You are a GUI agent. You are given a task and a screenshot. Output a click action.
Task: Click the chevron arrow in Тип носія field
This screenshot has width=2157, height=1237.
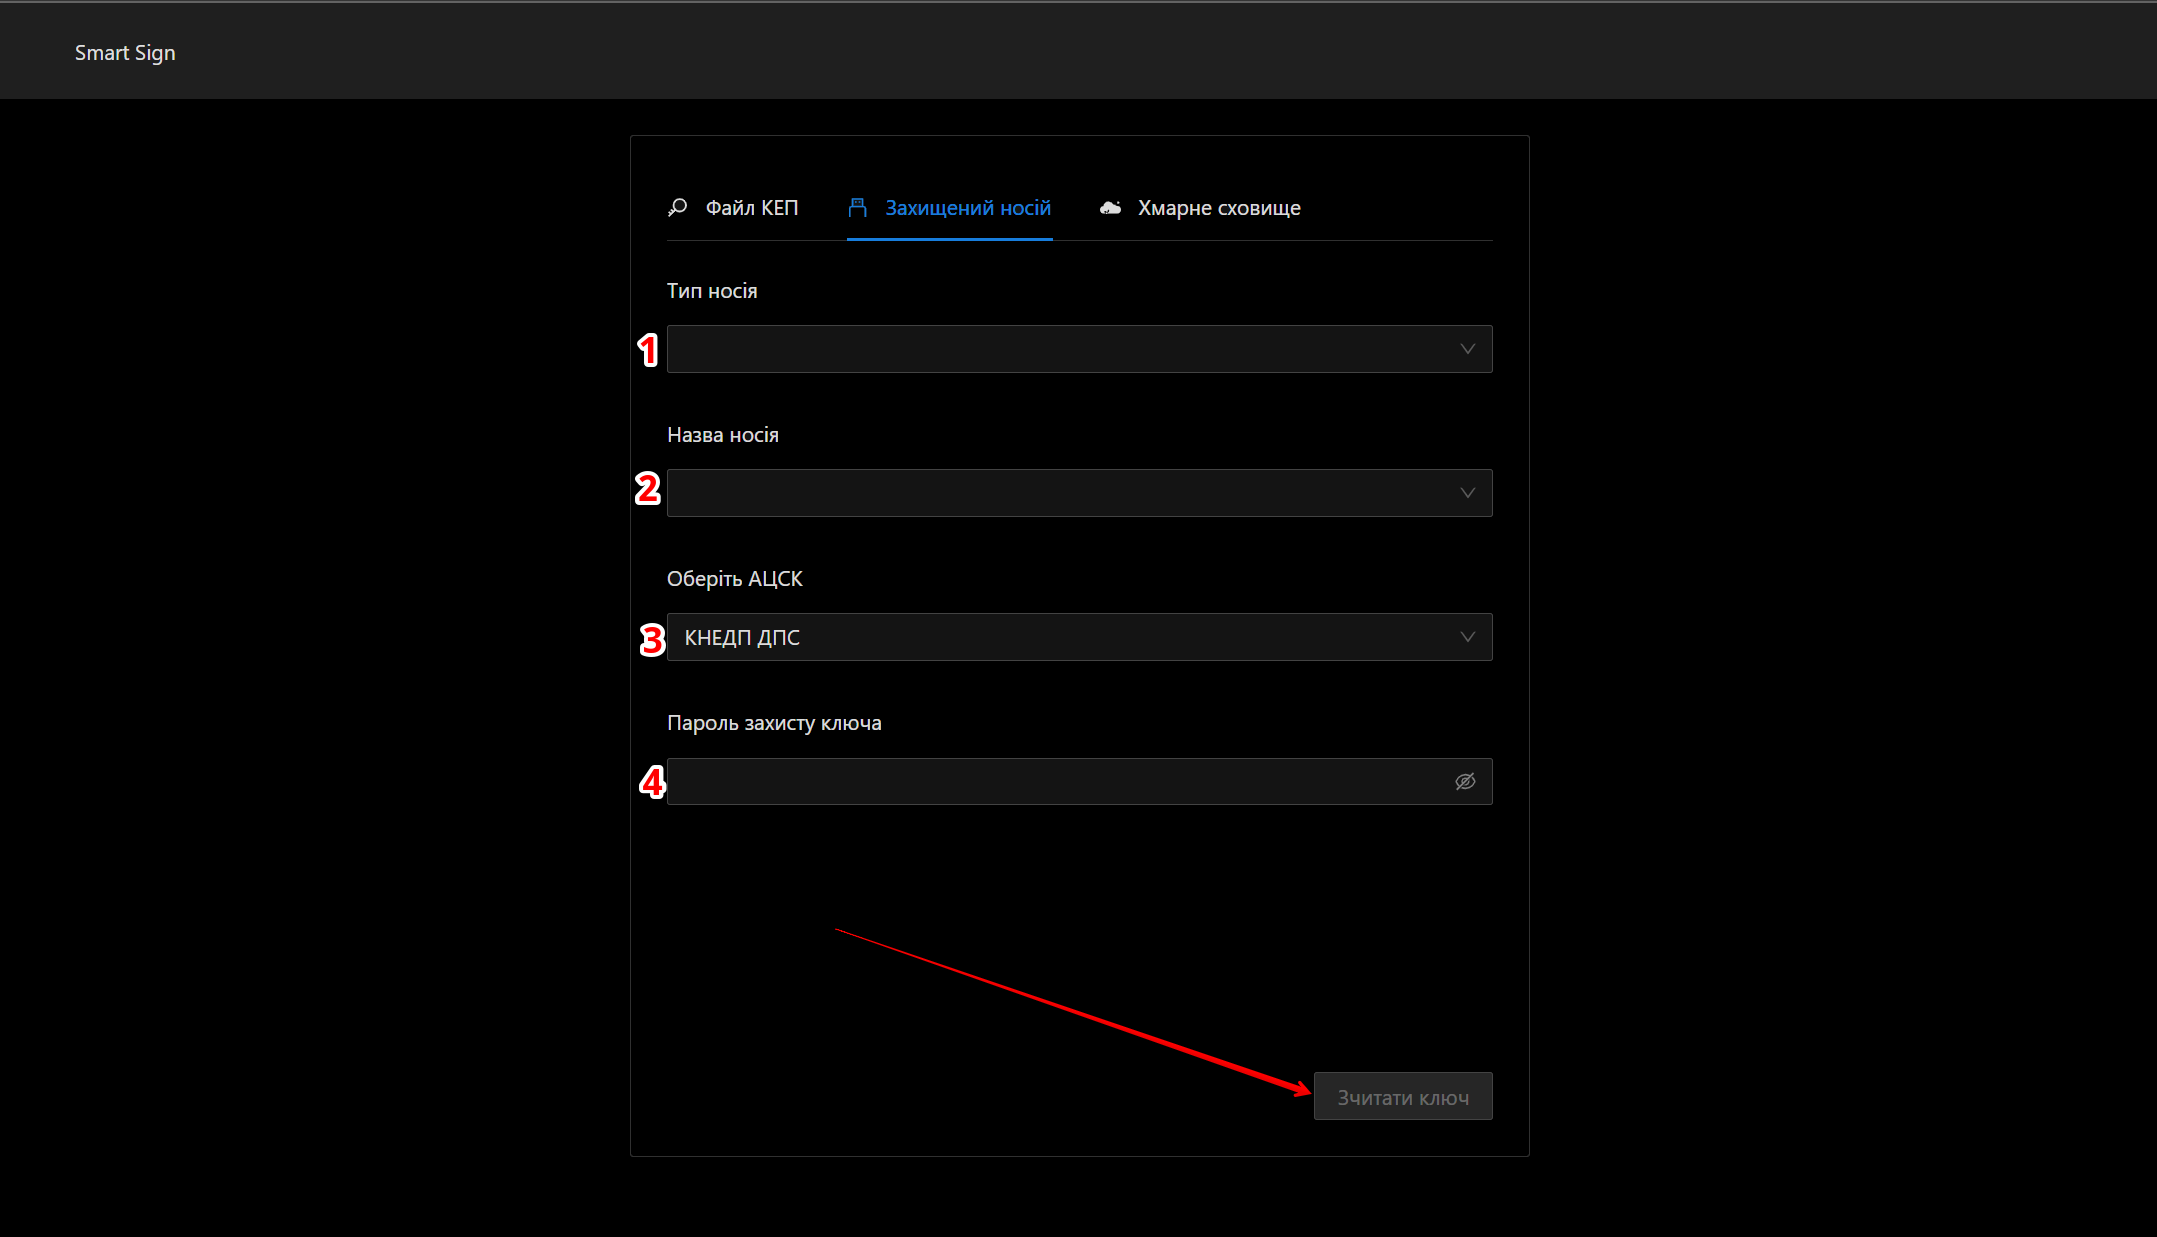1467,349
